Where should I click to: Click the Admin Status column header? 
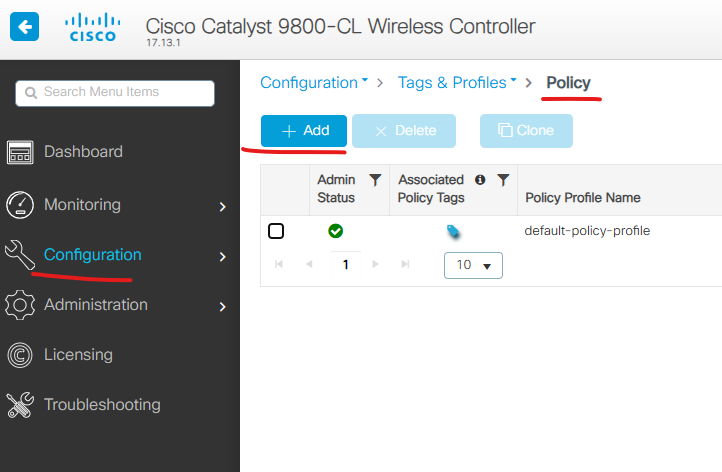(336, 189)
